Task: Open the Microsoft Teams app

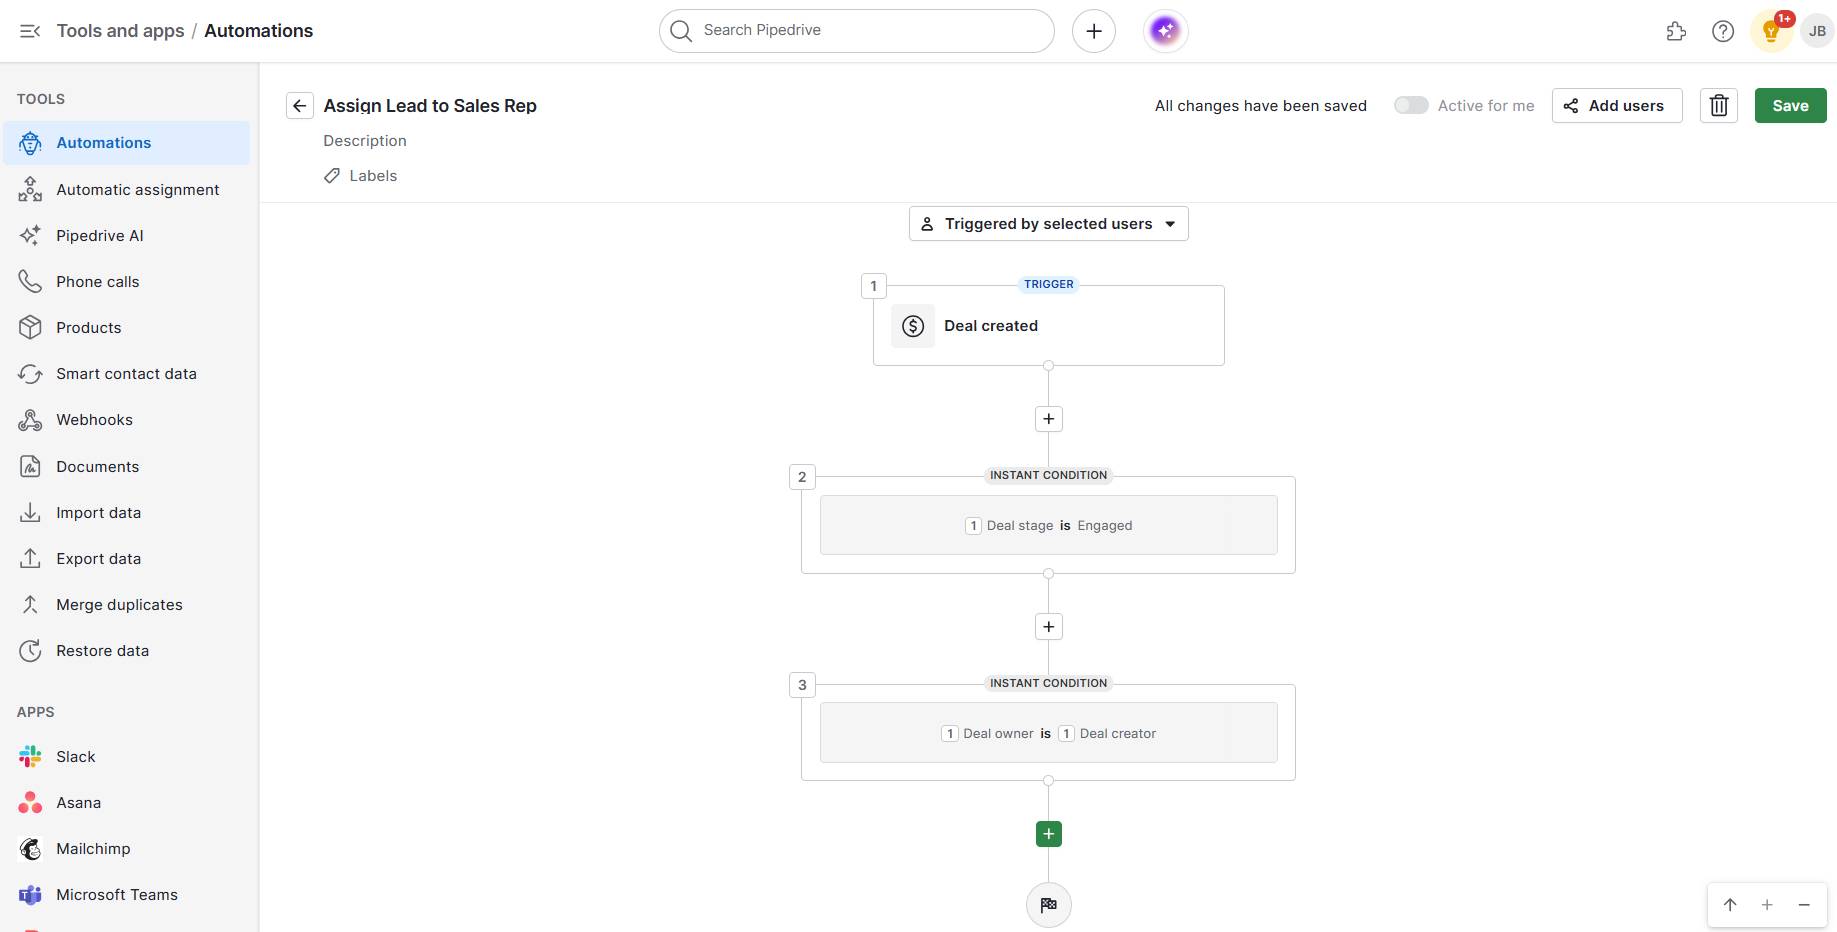Action: click(127, 895)
